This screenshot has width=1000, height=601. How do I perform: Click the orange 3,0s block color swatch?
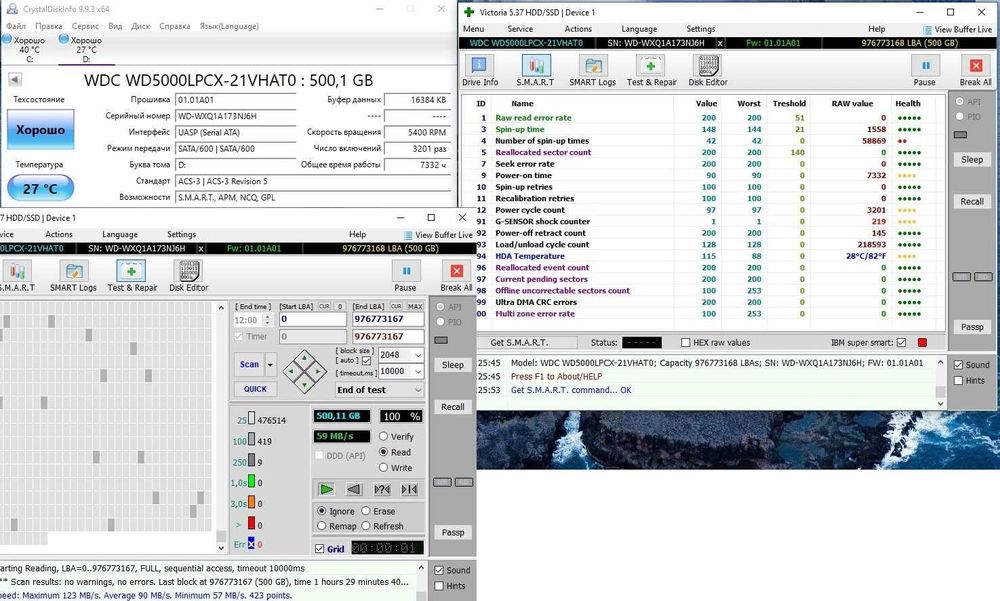(251, 502)
